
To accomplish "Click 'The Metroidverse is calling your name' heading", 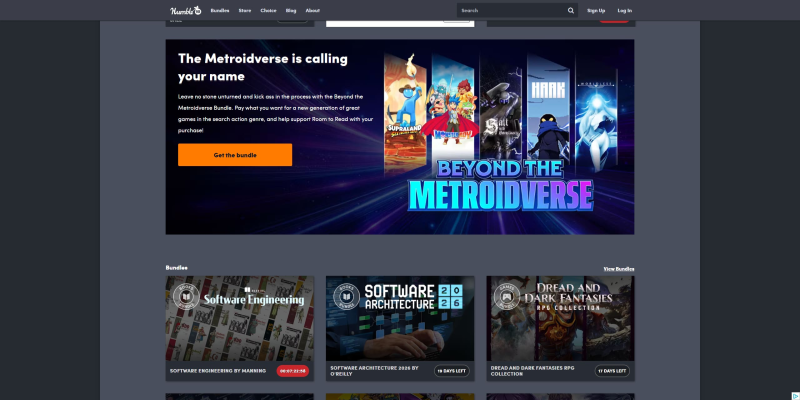I will point(263,67).
